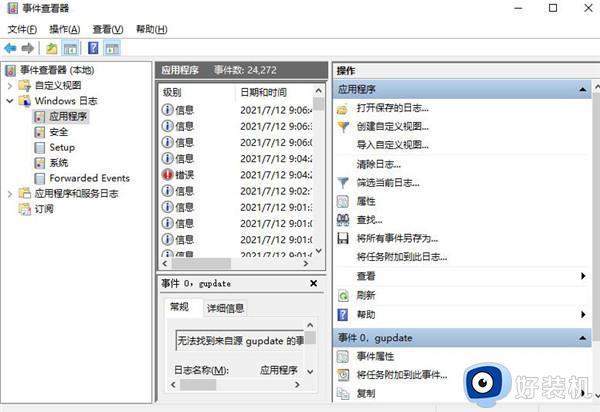Image resolution: width=600 pixels, height=412 pixels.
Task: Click the event list vertical scrollbar
Action: pos(318,180)
